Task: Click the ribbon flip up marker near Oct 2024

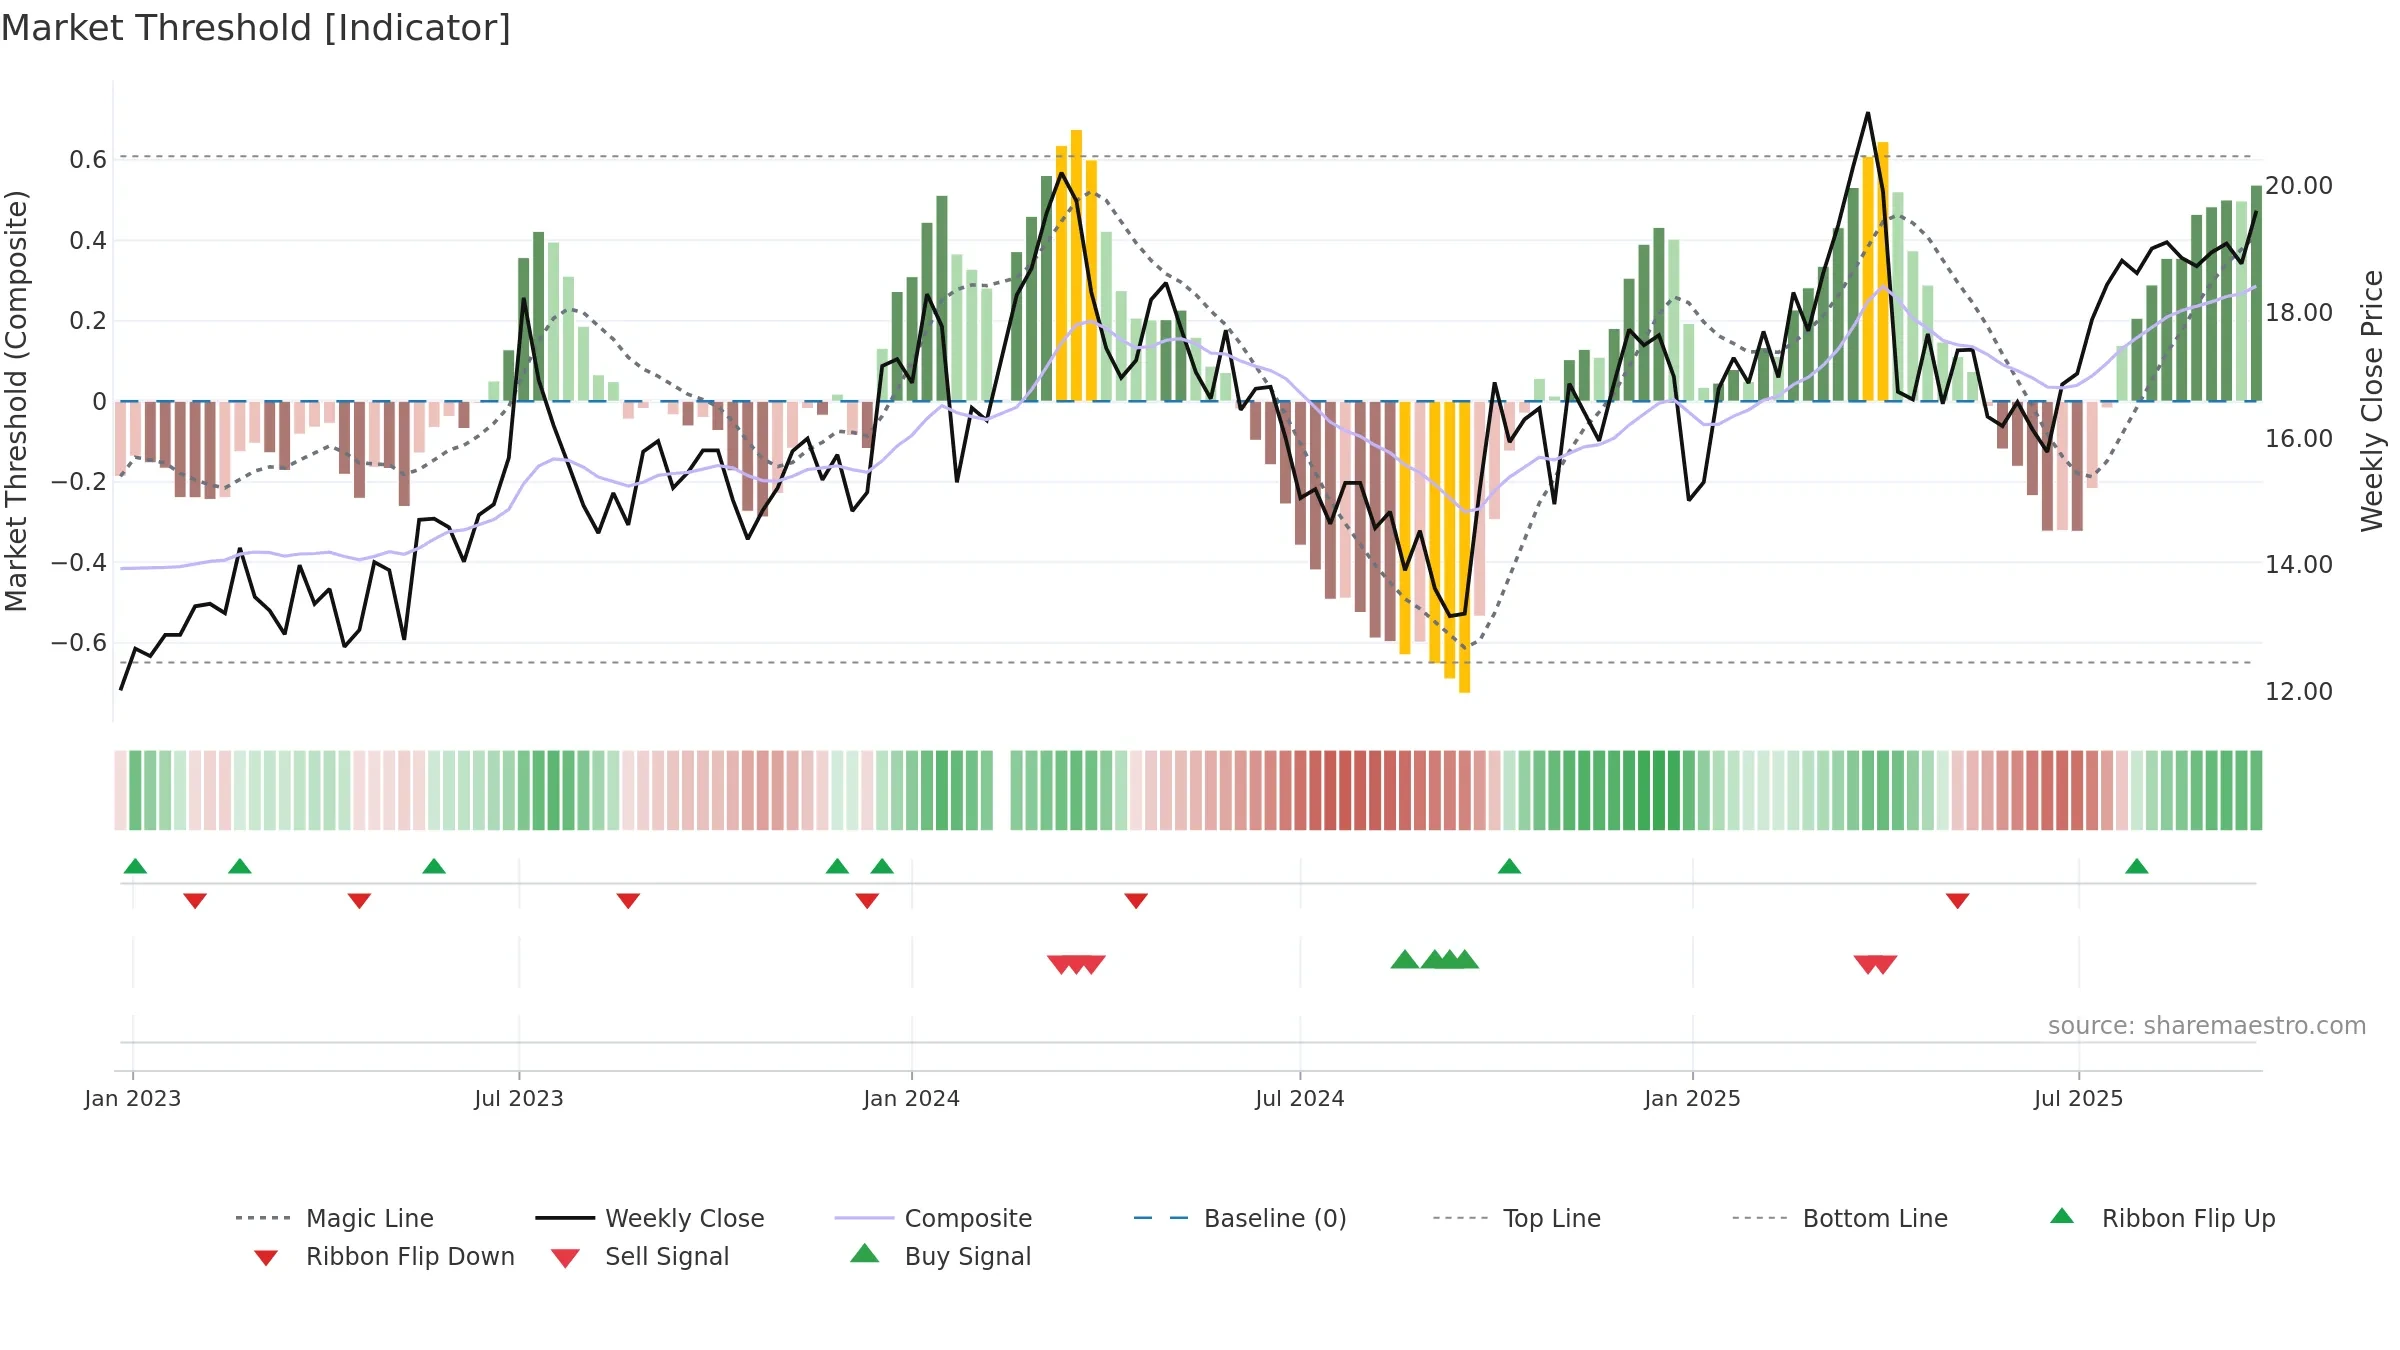Action: [1509, 866]
